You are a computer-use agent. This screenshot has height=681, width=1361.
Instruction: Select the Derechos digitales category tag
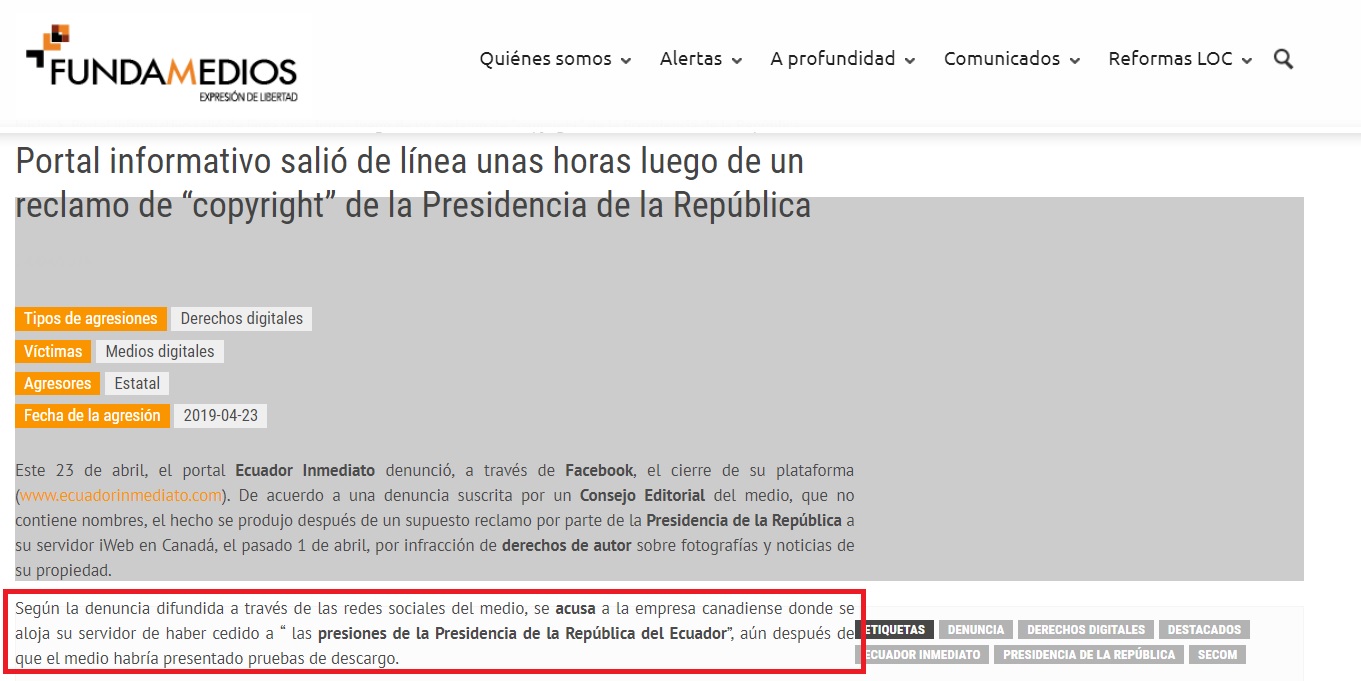click(x=241, y=319)
